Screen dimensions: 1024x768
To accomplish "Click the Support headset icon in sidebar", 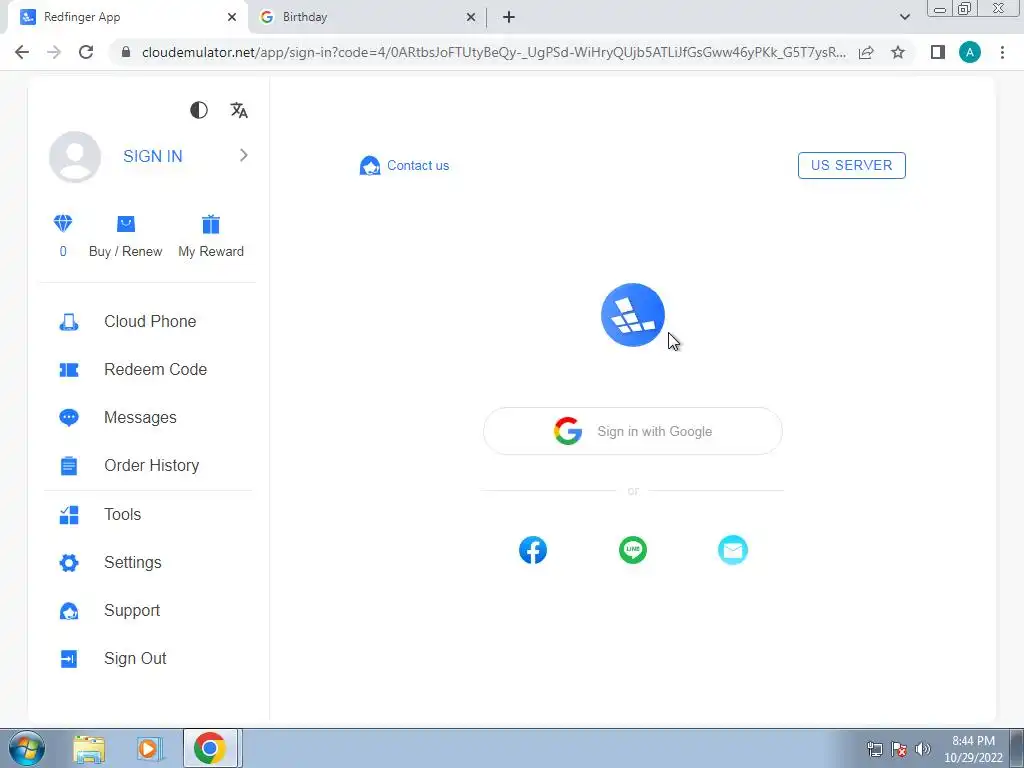I will tap(69, 611).
